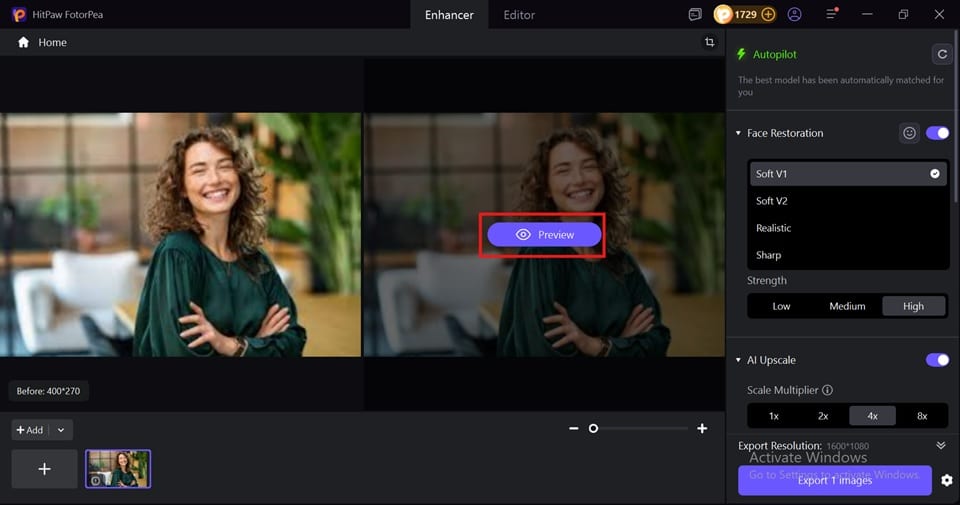
Task: Set strength to Medium
Action: [847, 306]
